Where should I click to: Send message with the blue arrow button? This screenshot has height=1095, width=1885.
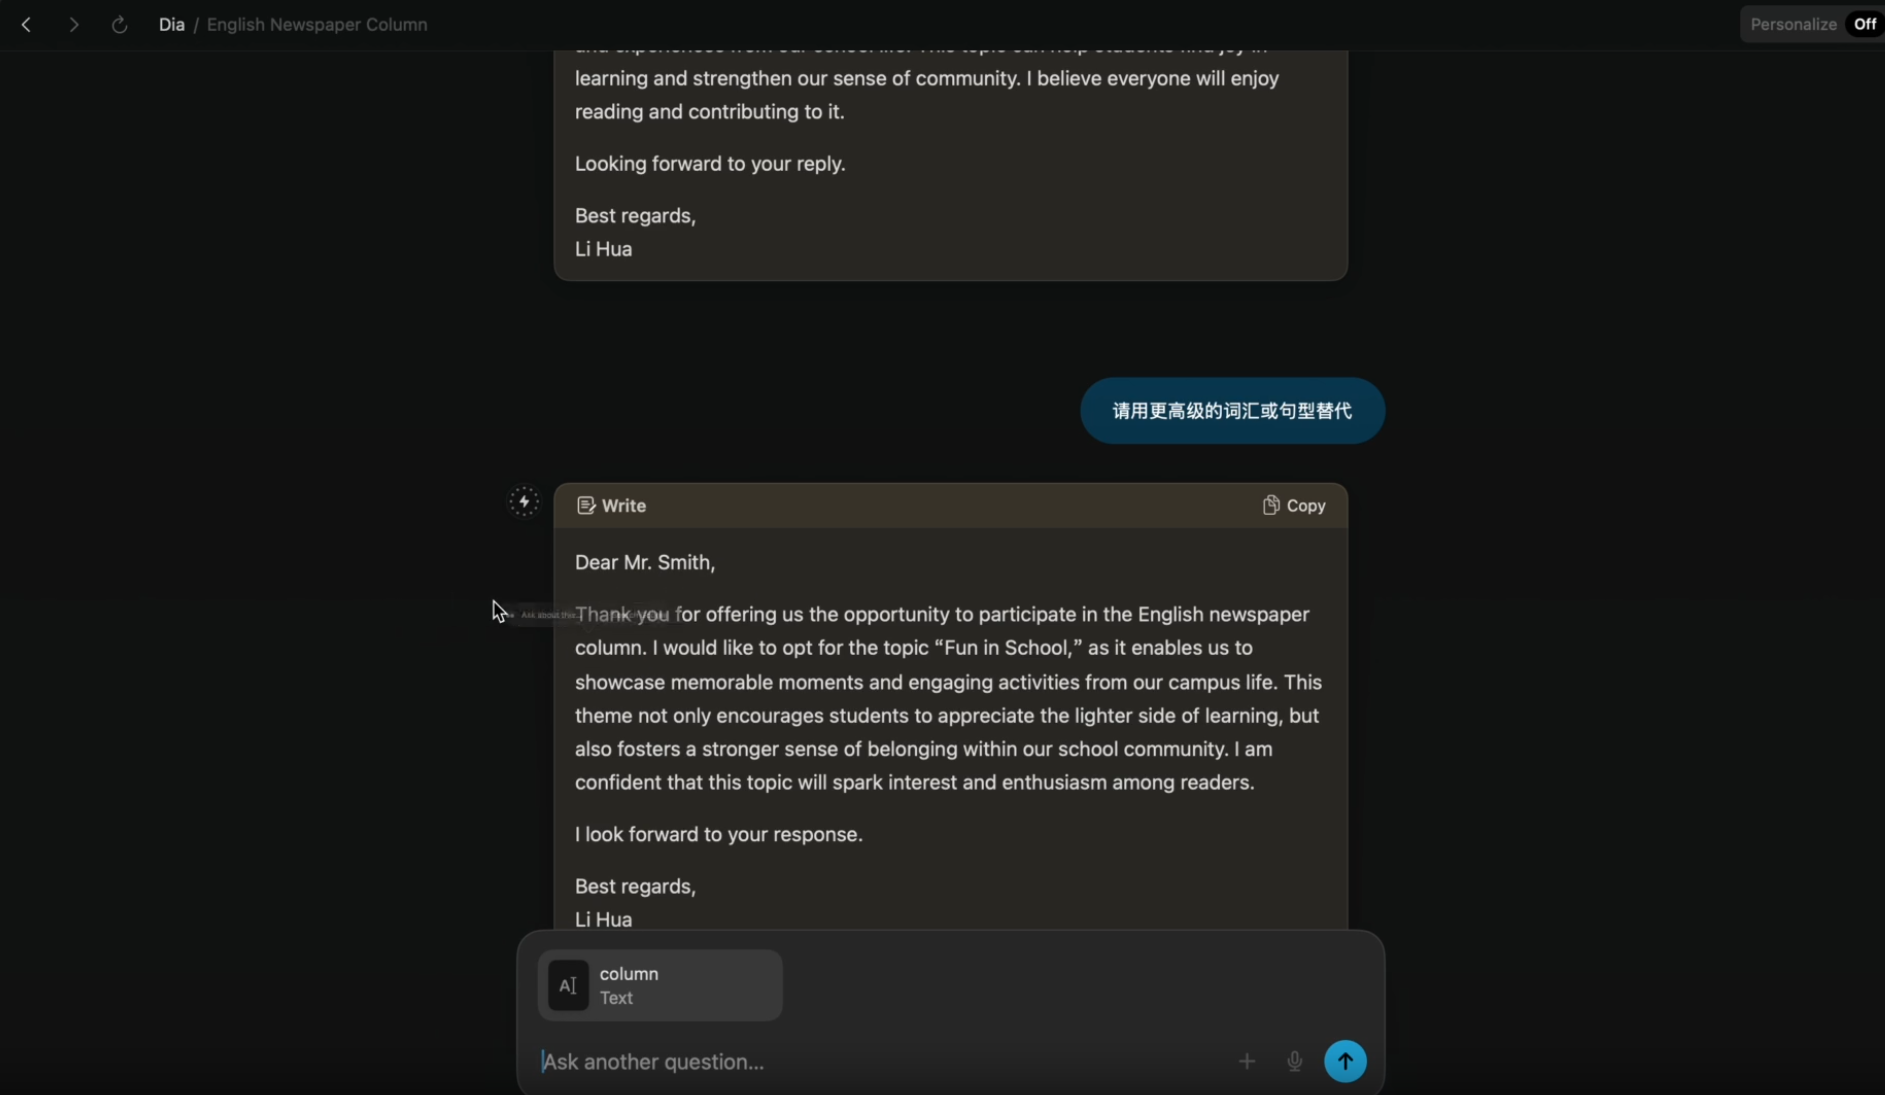pos(1345,1061)
